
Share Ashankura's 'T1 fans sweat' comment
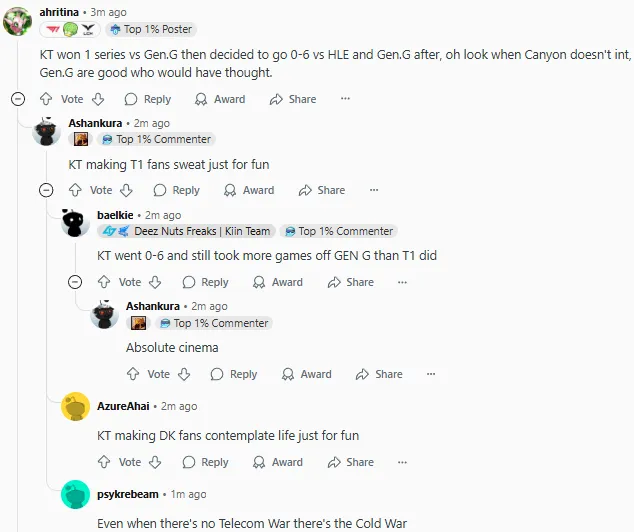coord(322,190)
